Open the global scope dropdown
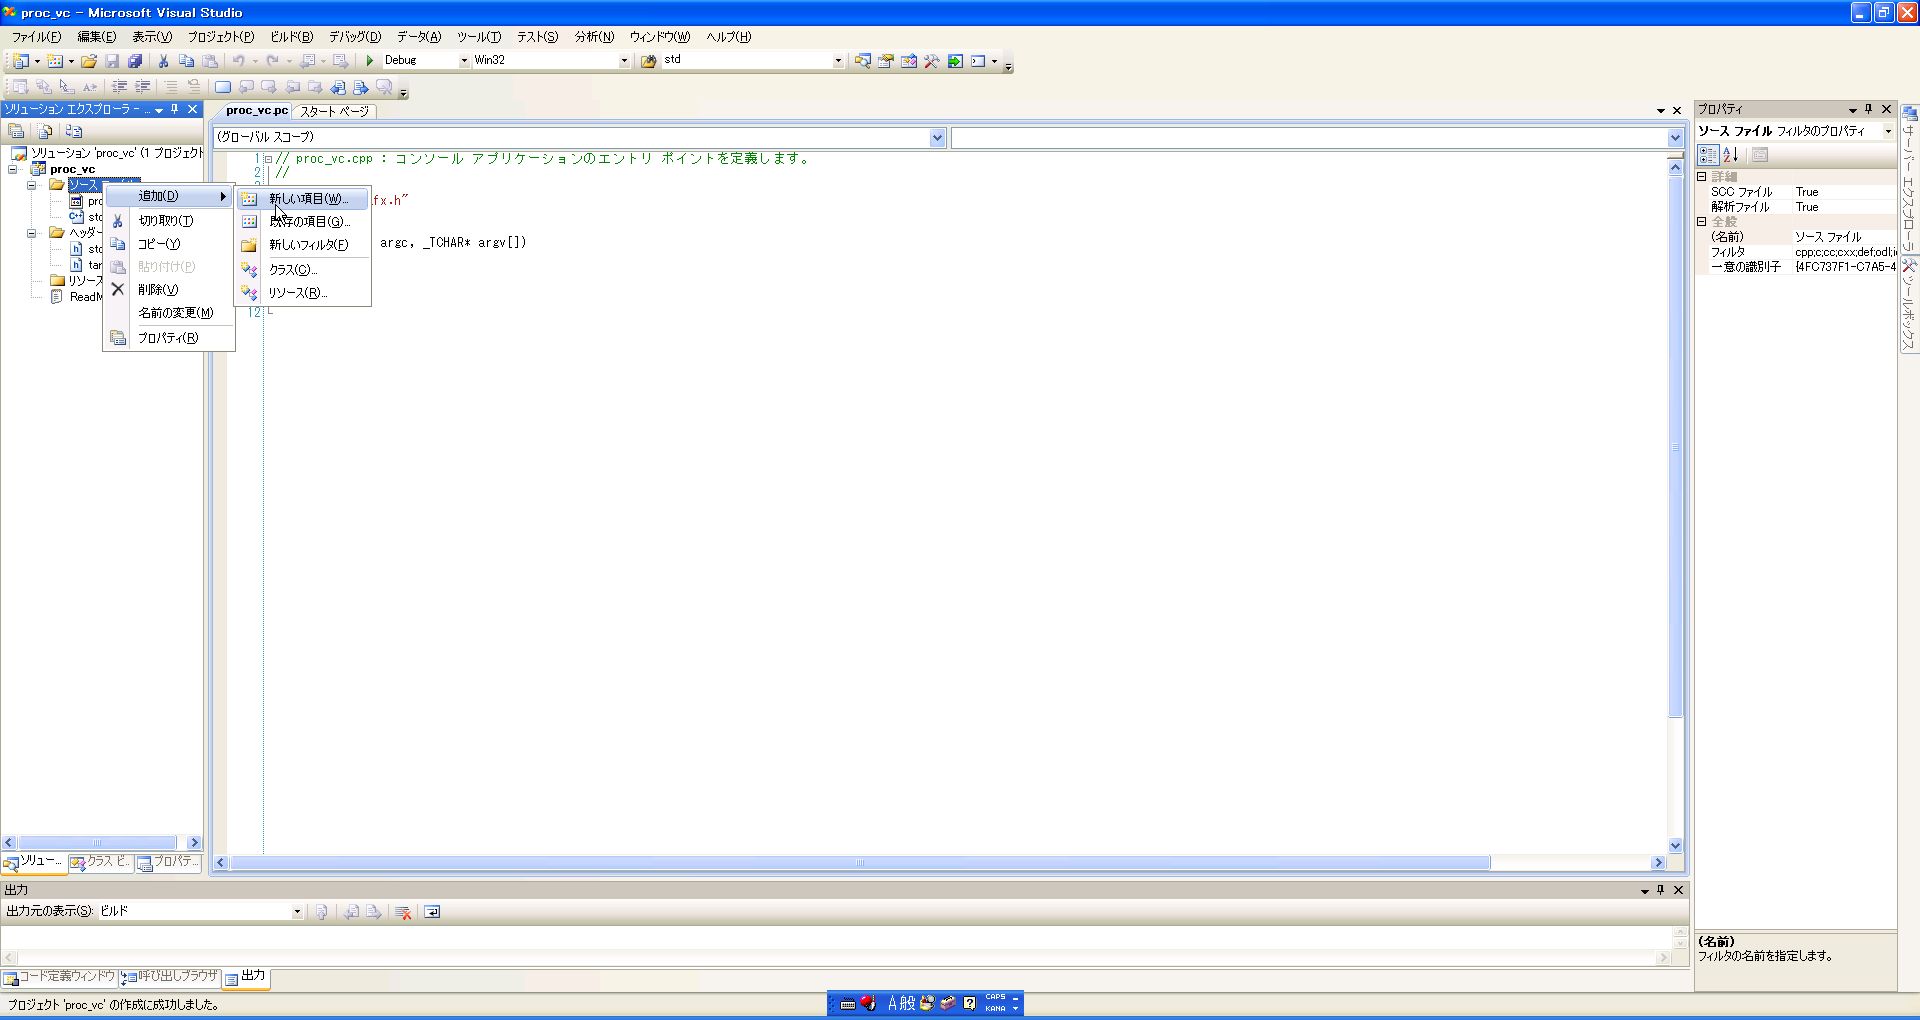This screenshot has height=1020, width=1920. (x=937, y=138)
